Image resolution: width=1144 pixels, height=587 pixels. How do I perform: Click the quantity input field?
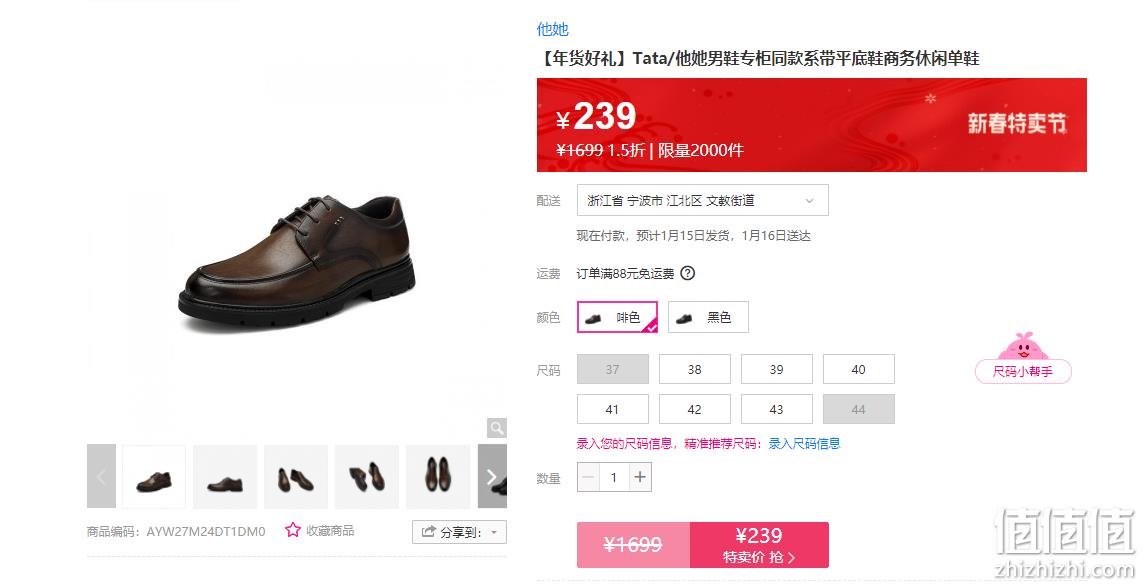[614, 478]
